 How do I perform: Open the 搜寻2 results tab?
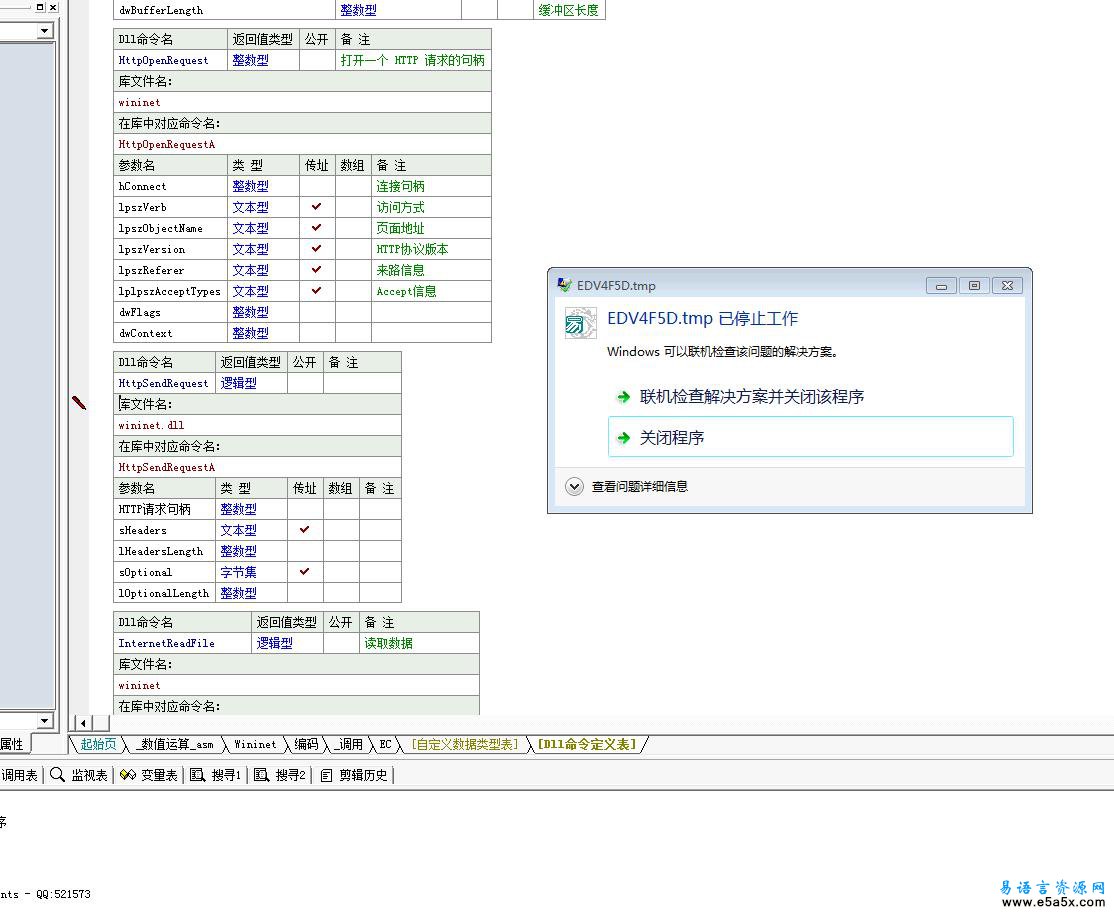(280, 775)
